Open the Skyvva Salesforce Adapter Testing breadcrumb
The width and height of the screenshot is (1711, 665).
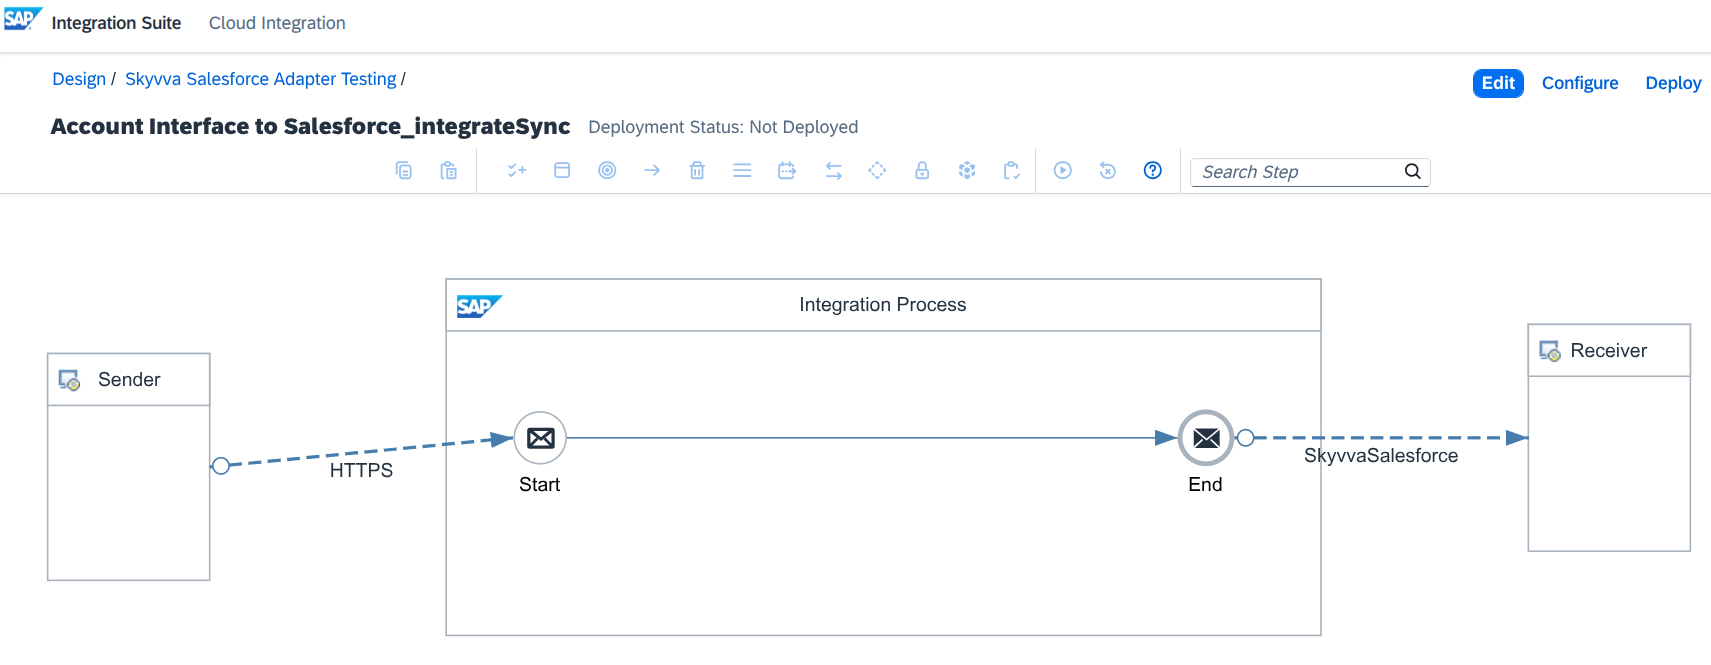tap(261, 79)
